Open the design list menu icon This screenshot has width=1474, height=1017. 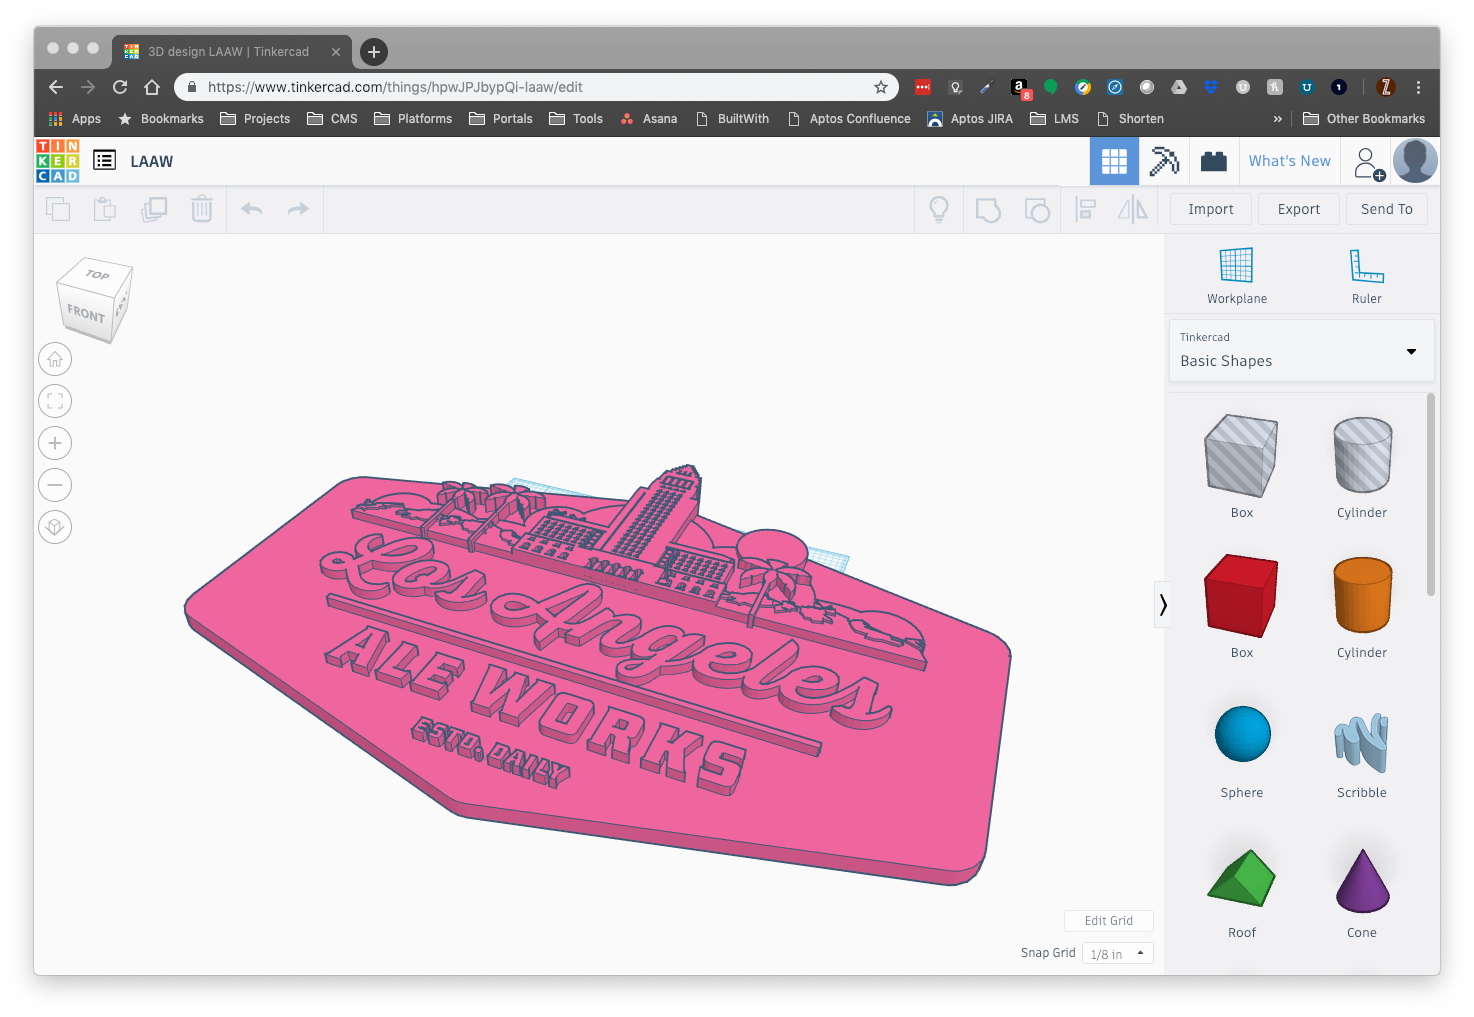(x=105, y=160)
